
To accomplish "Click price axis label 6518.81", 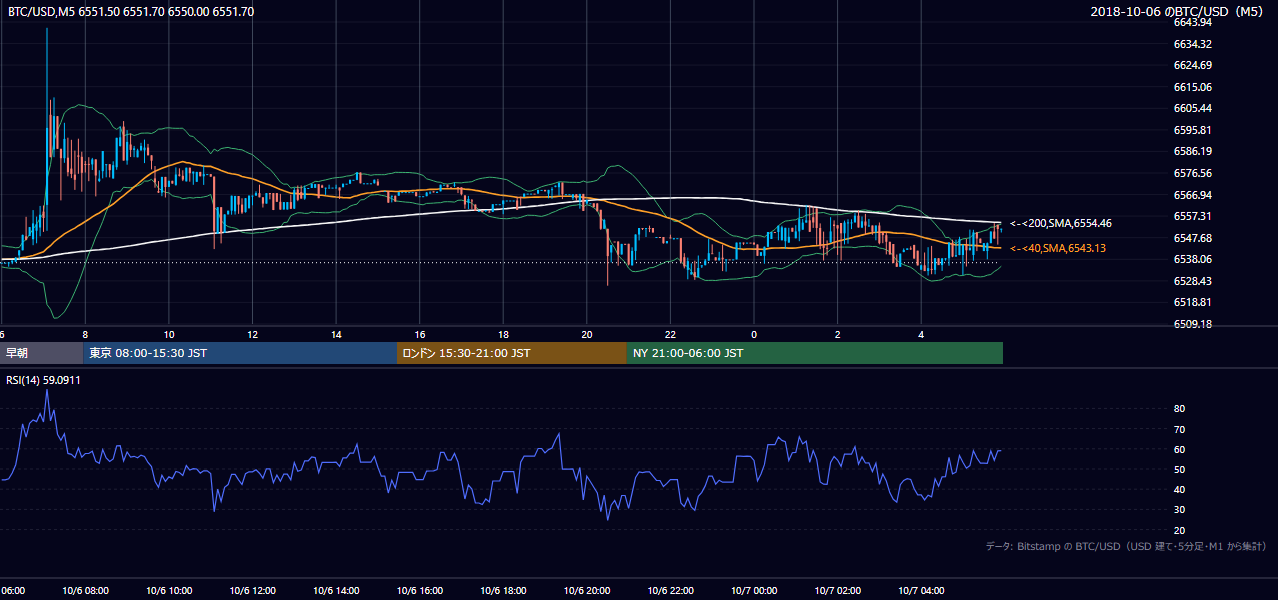I will (x=1193, y=302).
